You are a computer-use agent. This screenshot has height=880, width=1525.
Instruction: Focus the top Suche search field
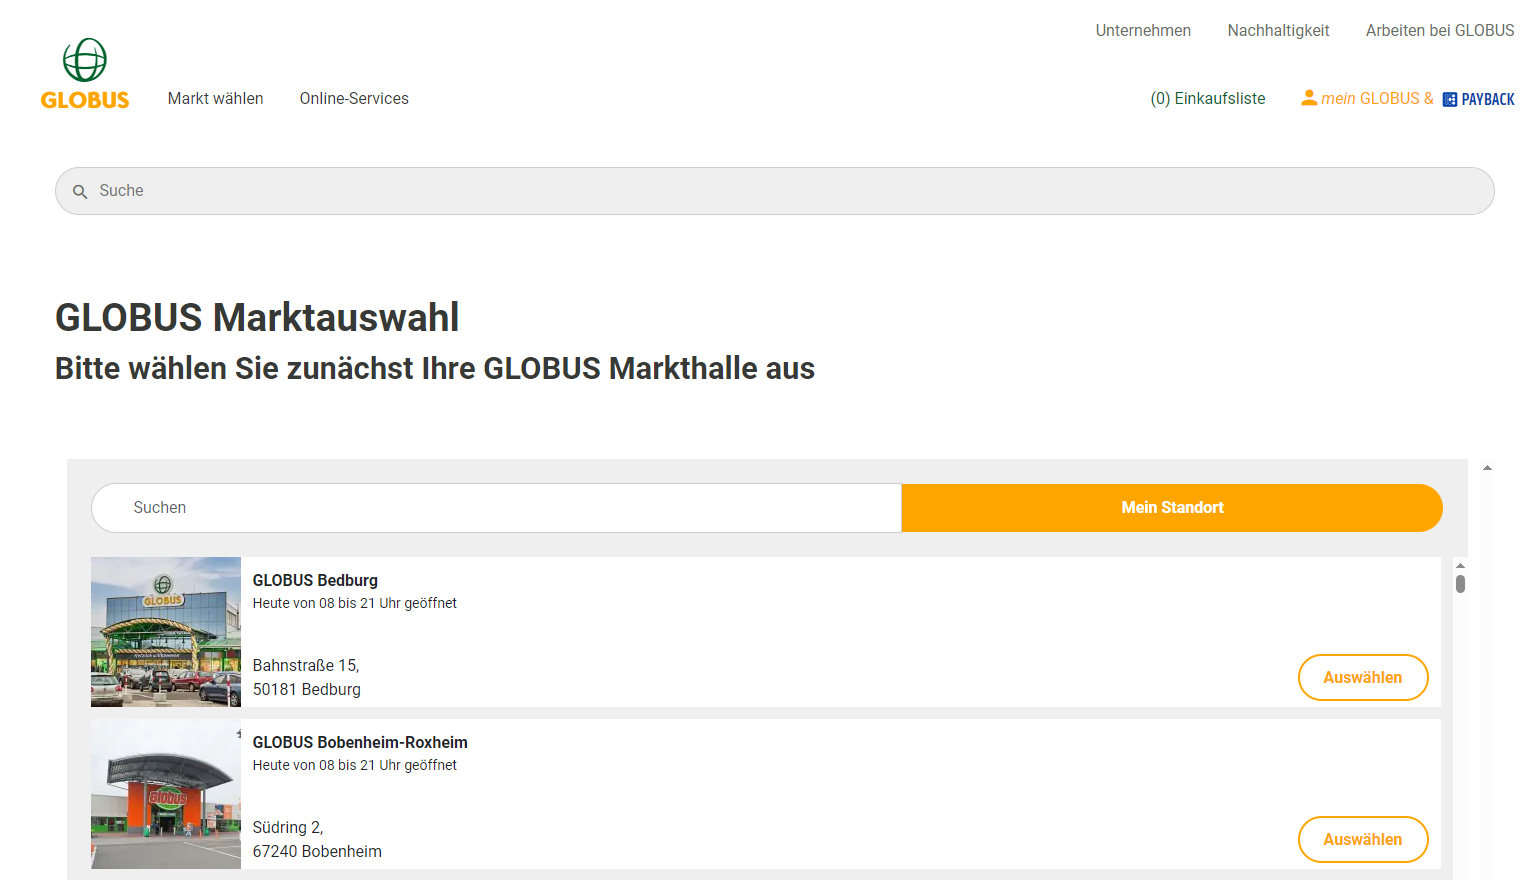click(x=775, y=191)
